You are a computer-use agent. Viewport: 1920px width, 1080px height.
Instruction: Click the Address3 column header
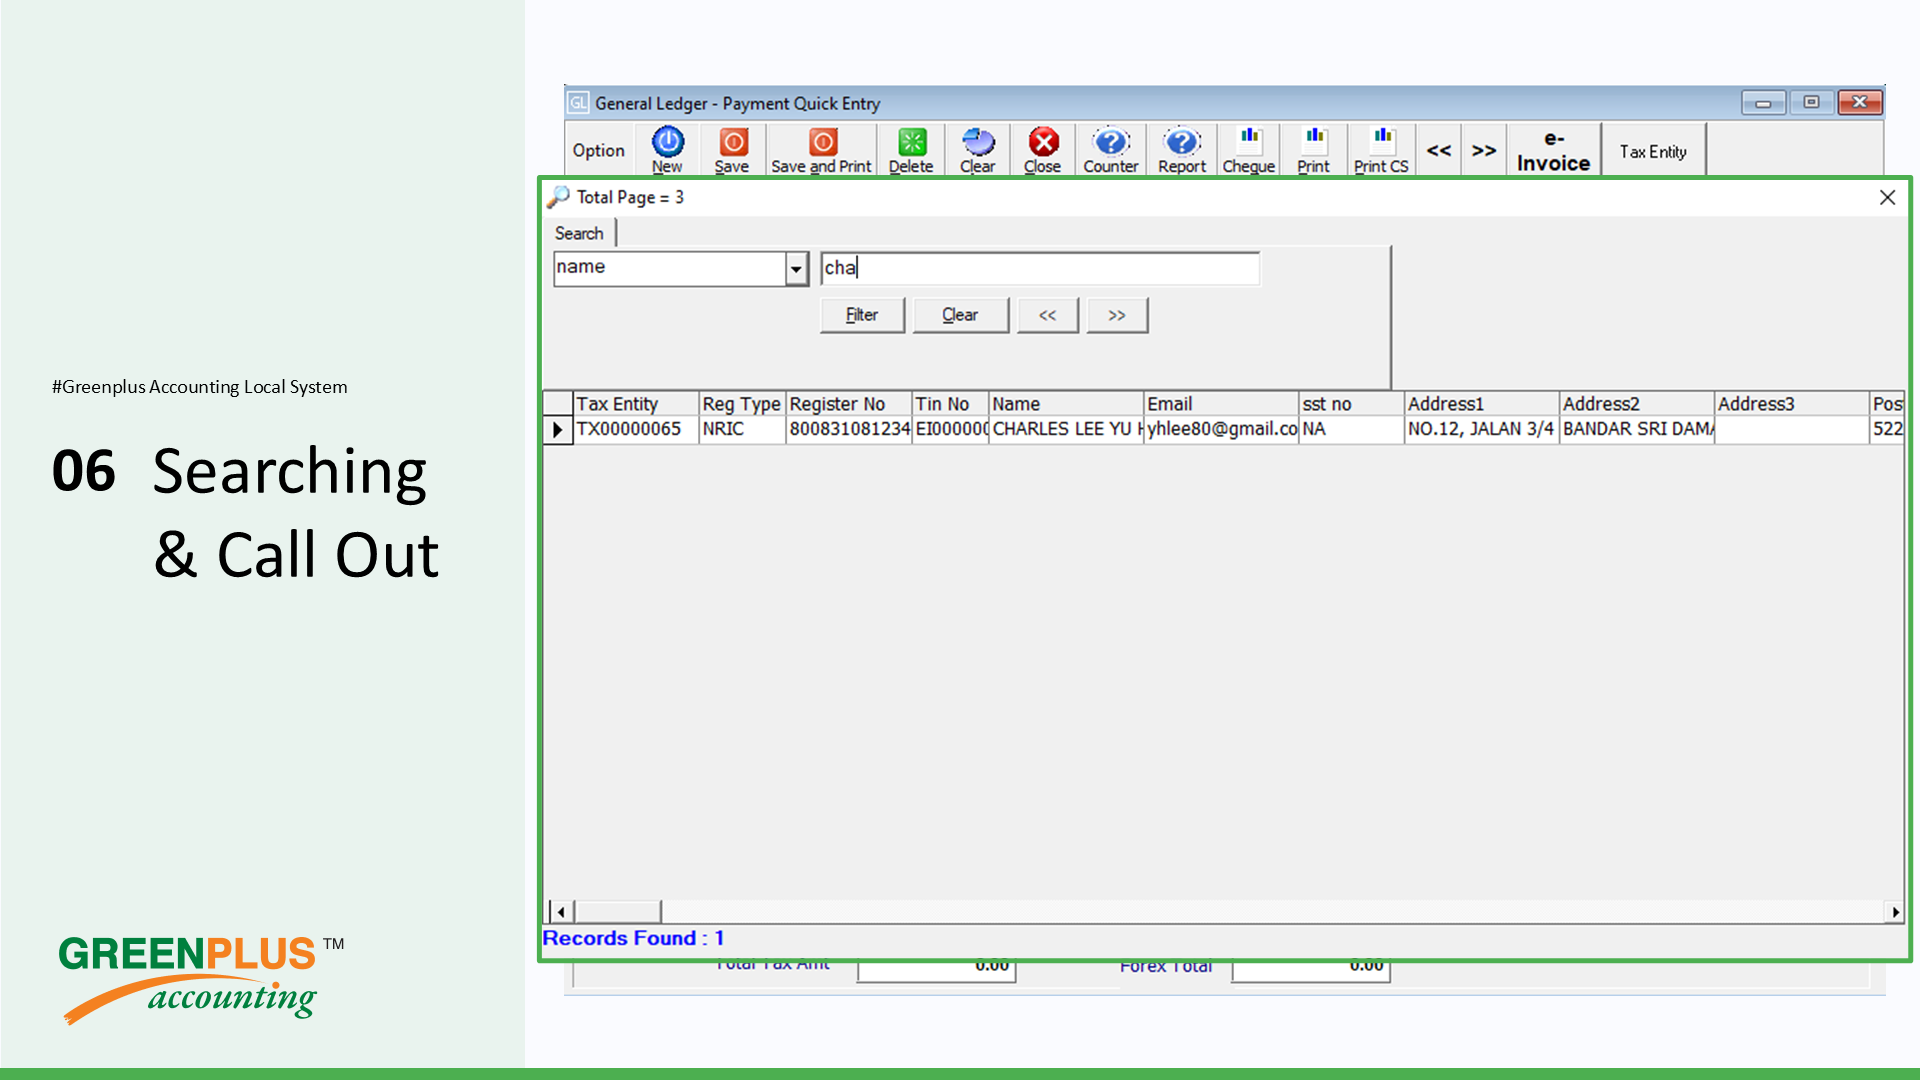pyautogui.click(x=1791, y=404)
